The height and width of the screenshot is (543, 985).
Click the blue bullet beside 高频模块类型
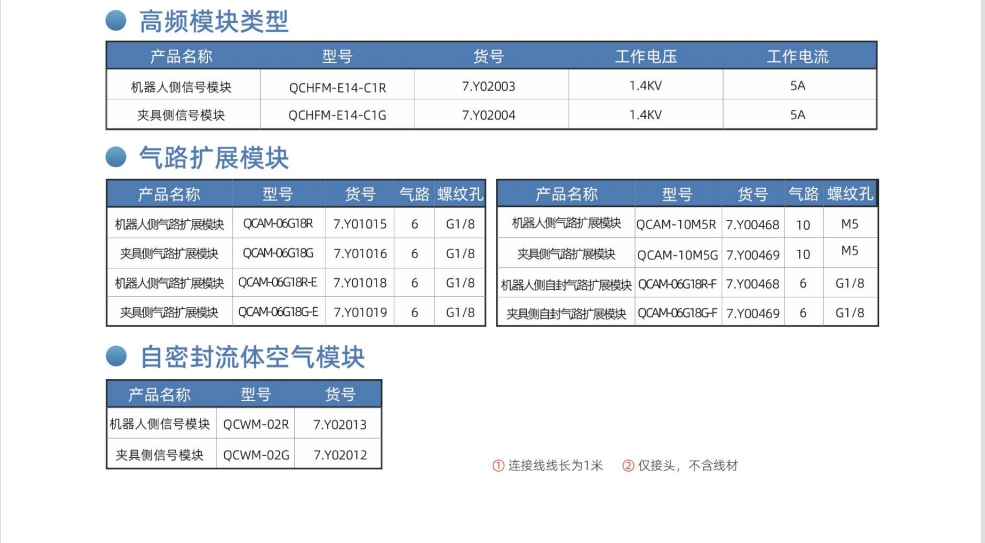point(117,21)
